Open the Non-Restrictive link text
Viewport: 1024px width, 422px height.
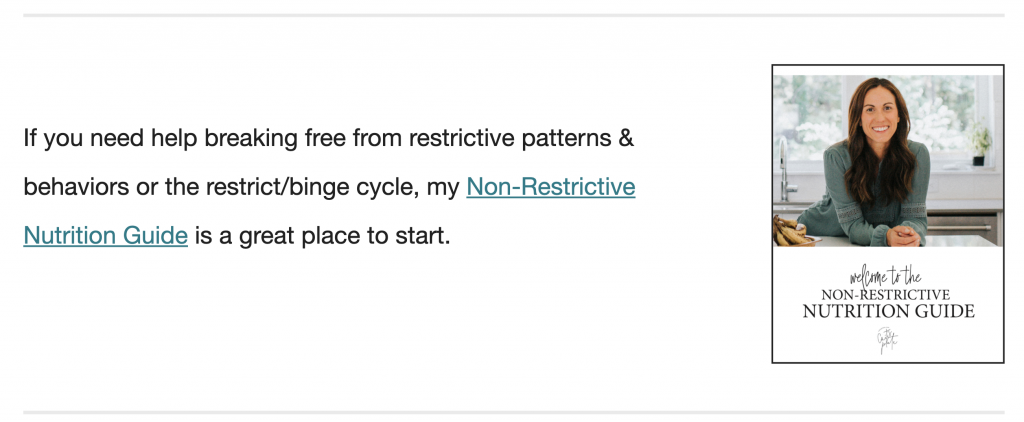coord(551,187)
